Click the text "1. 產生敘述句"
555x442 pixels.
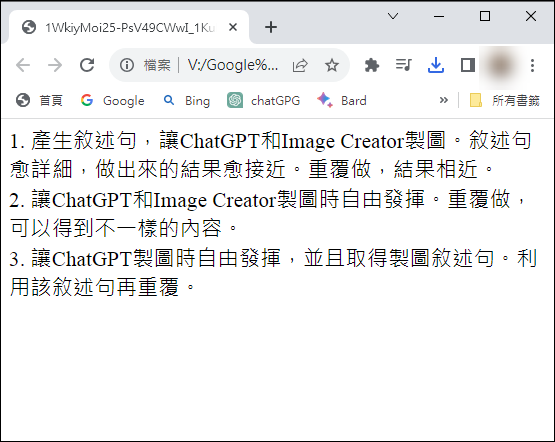73,140
